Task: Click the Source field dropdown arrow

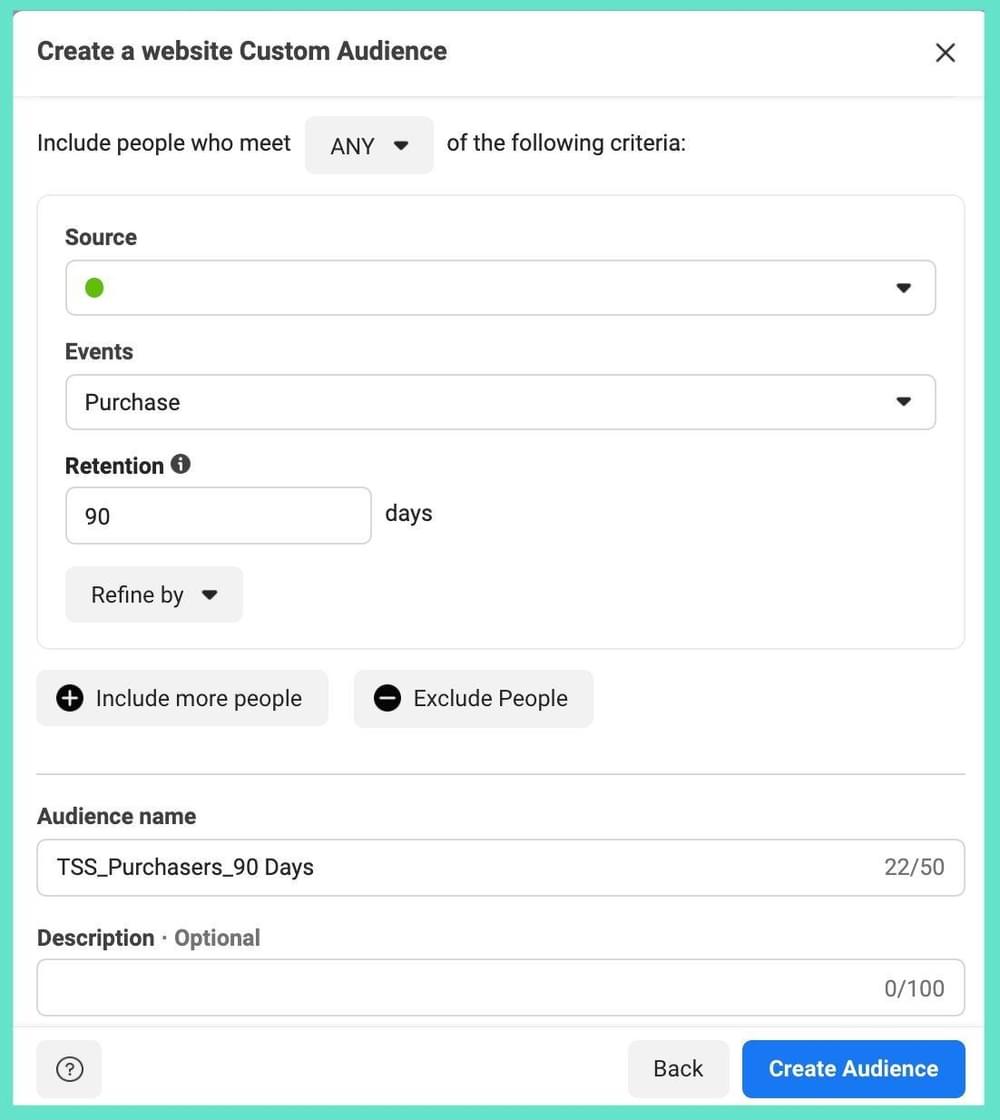Action: point(903,287)
